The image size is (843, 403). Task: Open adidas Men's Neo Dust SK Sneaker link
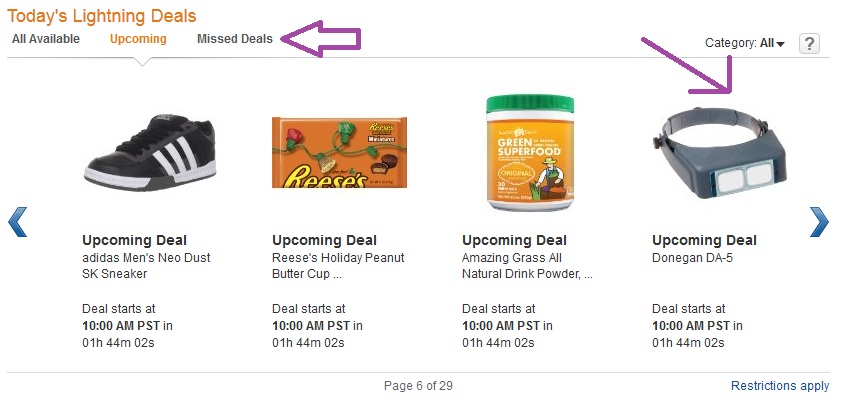[x=146, y=265]
